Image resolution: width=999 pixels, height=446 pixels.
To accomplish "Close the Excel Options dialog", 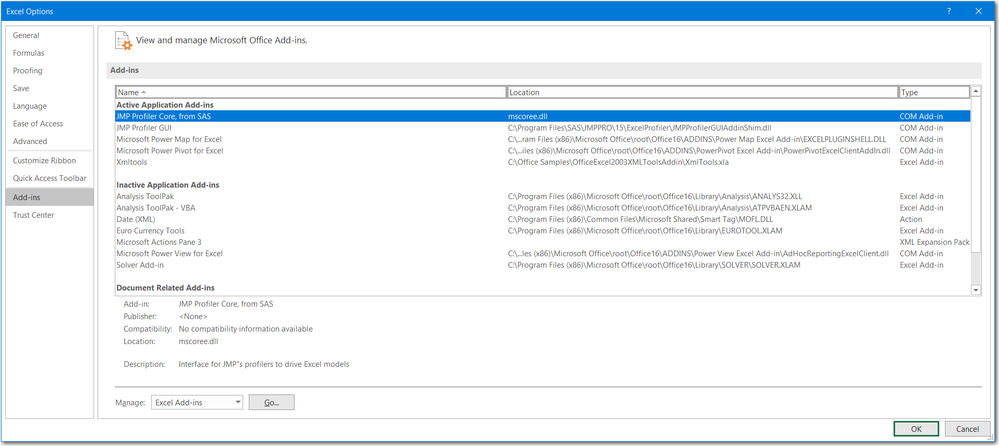I will point(978,11).
